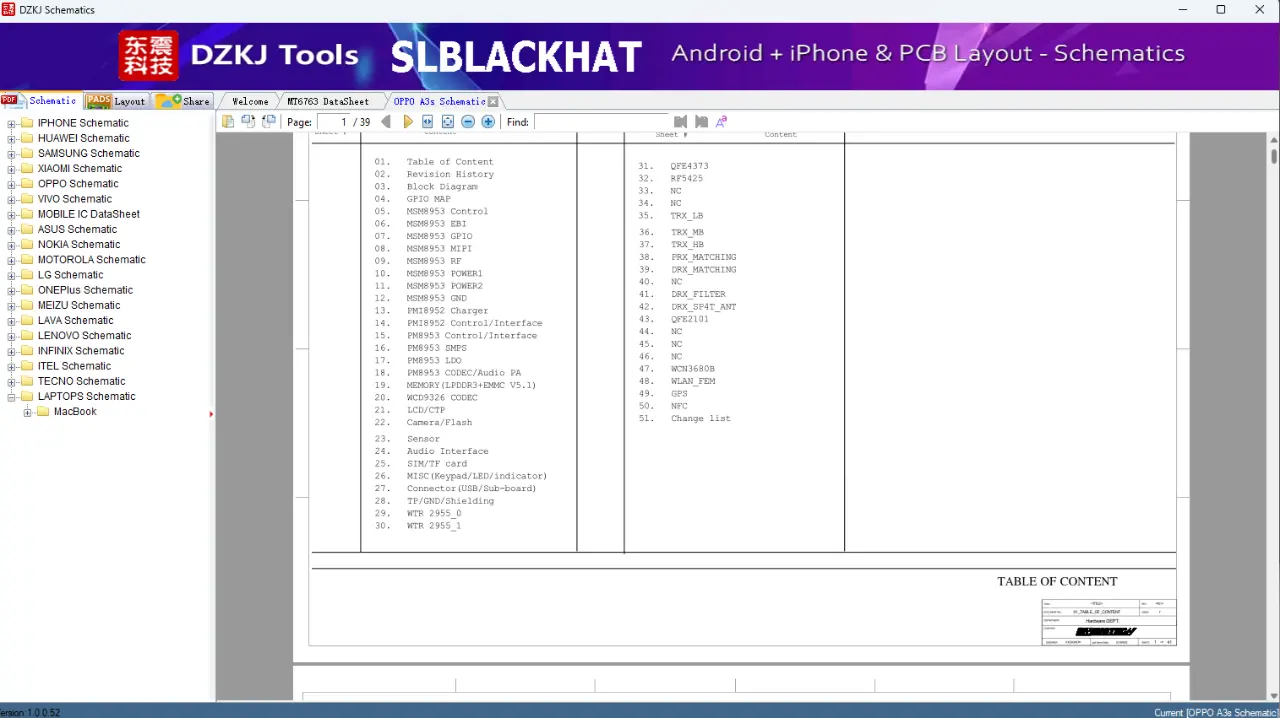Select TECNO Schematic tree item
Viewport: 1280px width, 718px height.
81,381
